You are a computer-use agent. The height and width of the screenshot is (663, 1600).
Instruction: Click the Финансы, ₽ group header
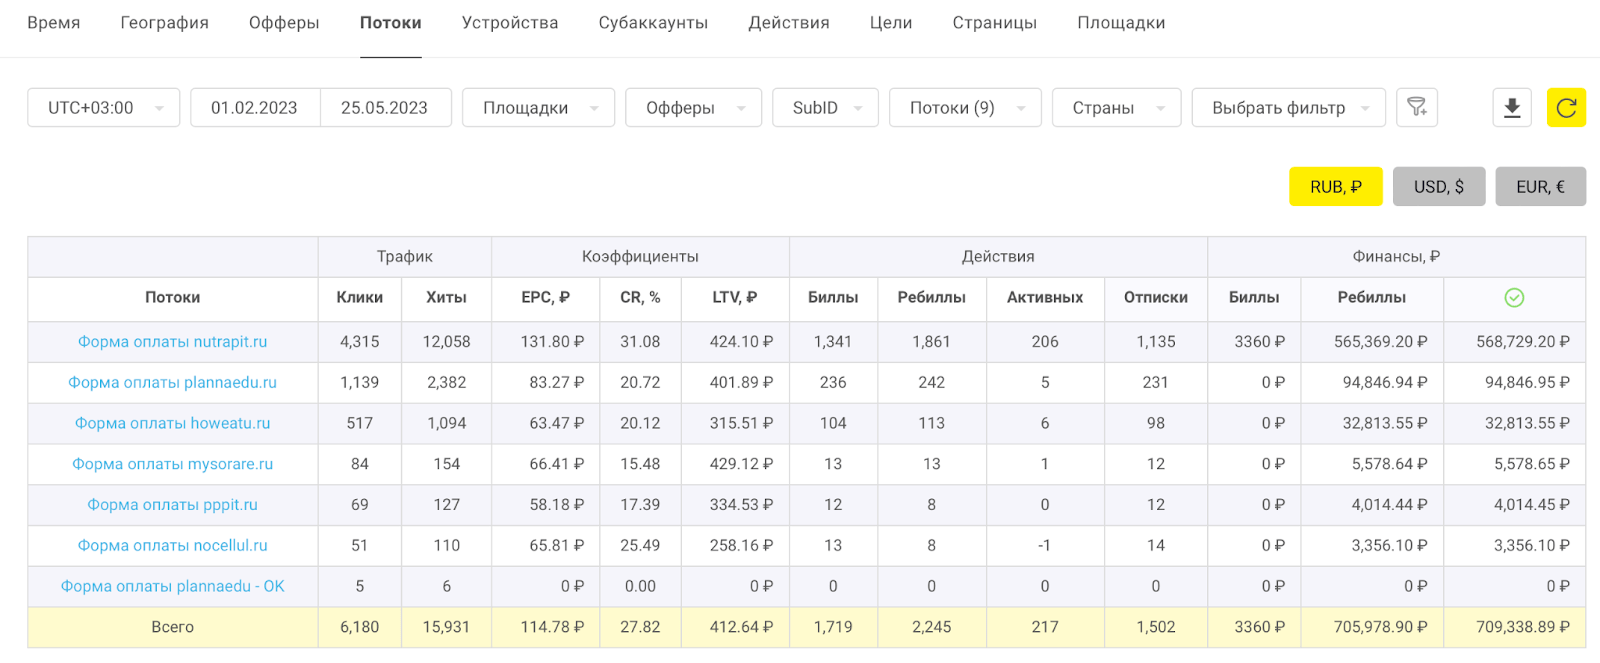click(x=1397, y=257)
